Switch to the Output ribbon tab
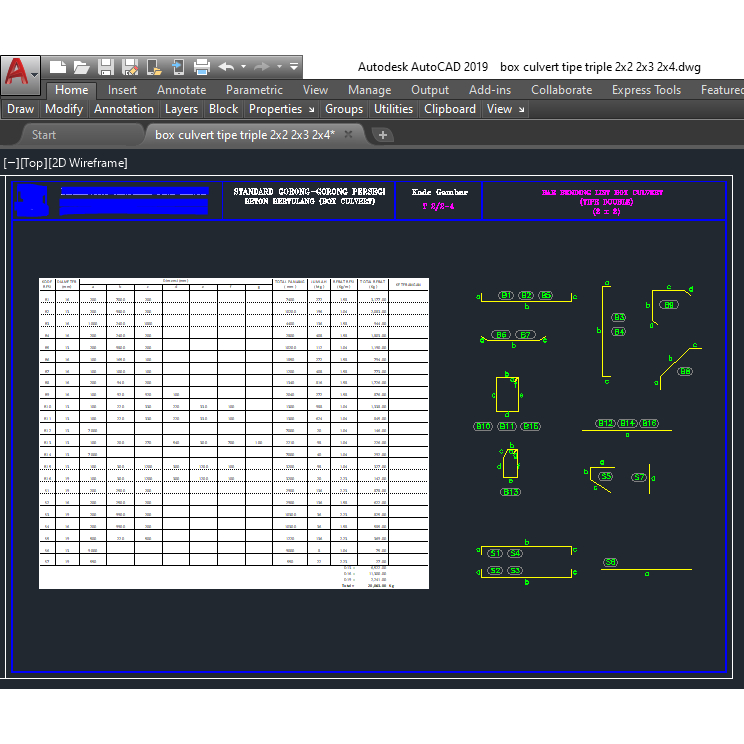Image resolution: width=744 pixels, height=744 pixels. 430,90
